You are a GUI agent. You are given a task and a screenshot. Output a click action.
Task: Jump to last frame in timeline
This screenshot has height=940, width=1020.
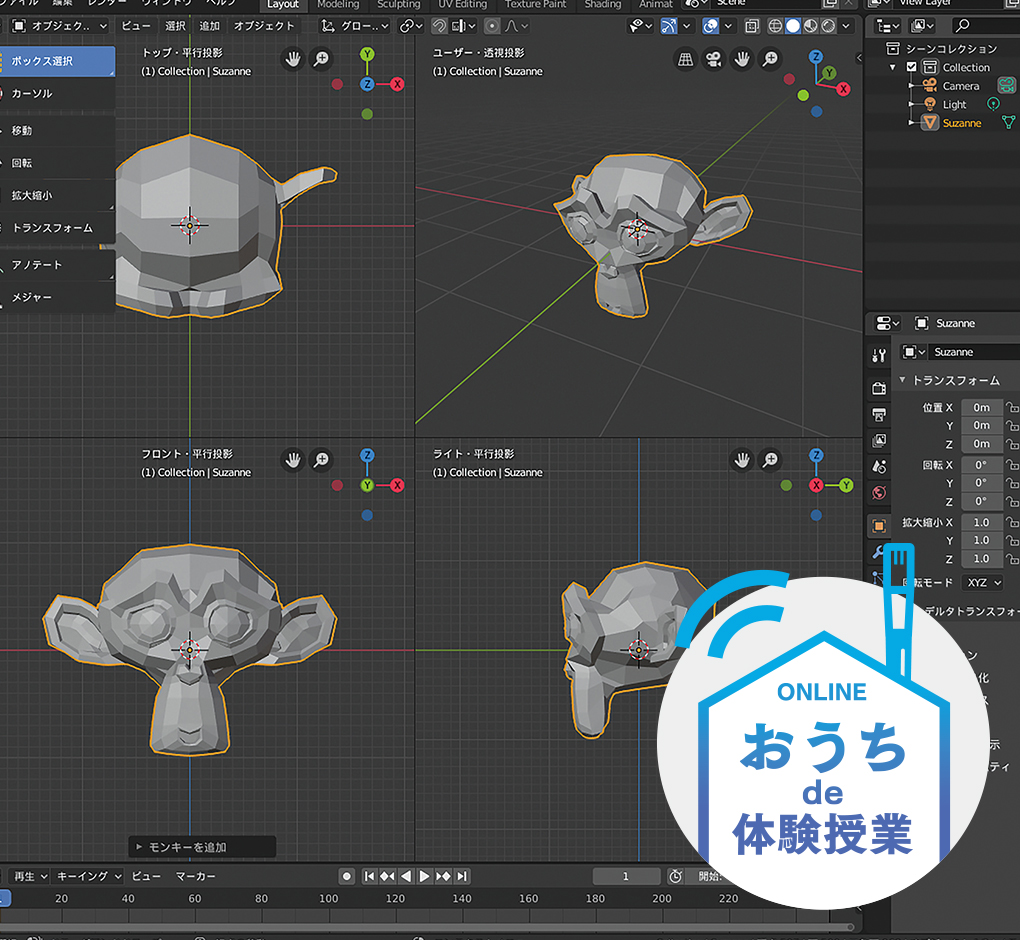point(462,876)
